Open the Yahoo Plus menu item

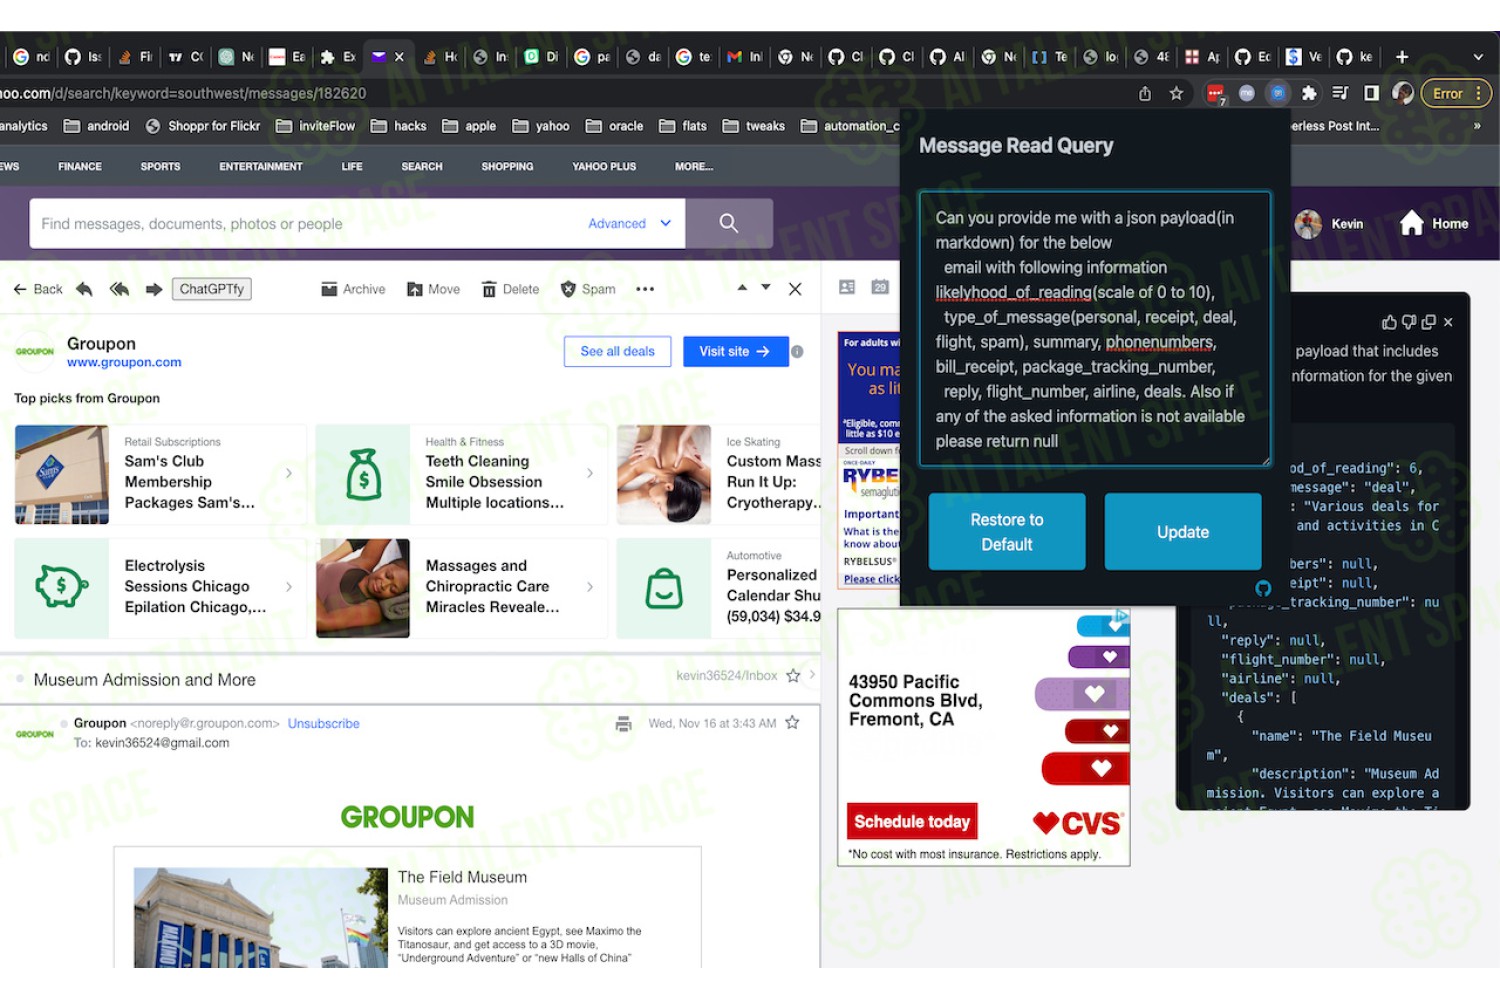(x=604, y=166)
